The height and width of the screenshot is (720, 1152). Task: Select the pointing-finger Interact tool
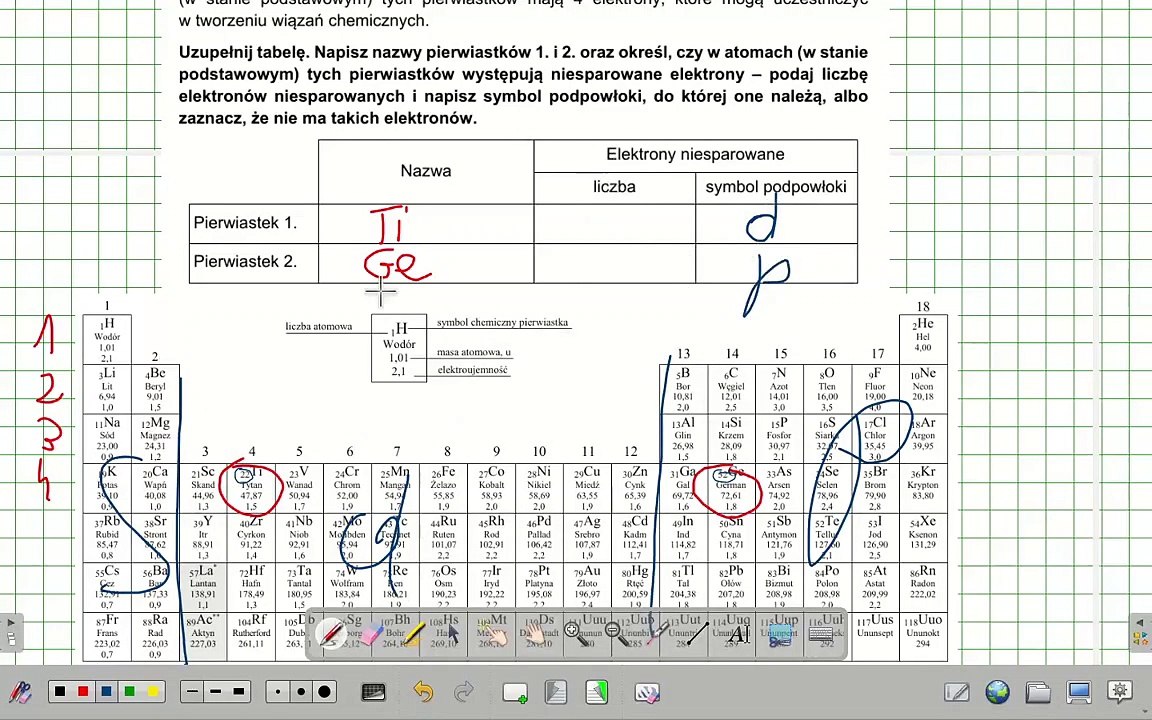point(494,633)
